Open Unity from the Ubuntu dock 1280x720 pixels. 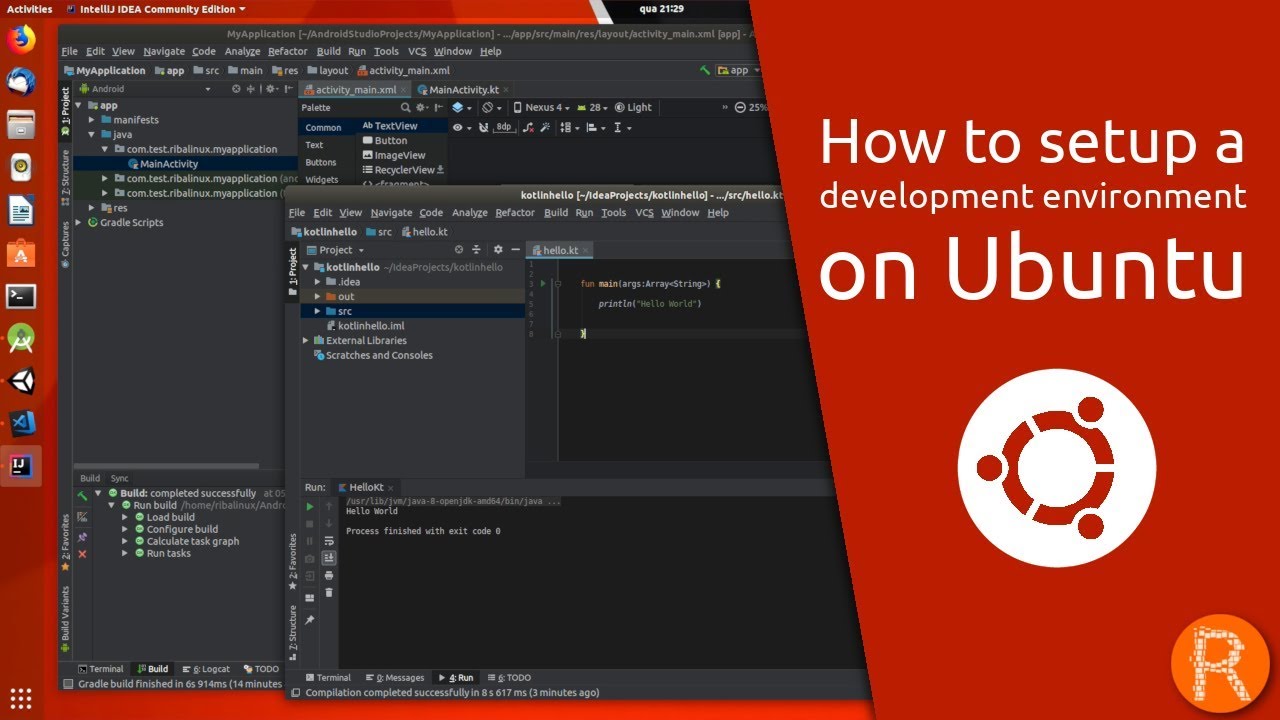click(x=21, y=381)
